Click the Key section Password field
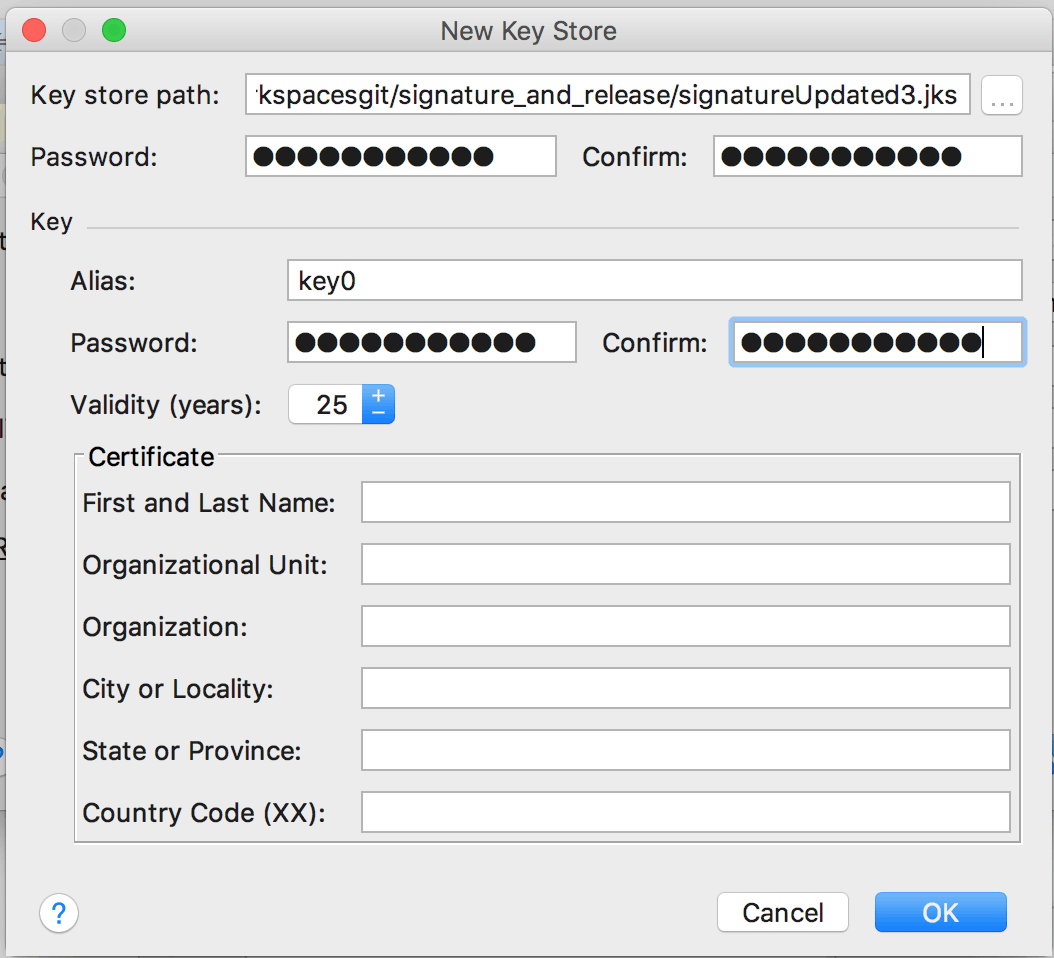This screenshot has width=1054, height=958. point(431,343)
